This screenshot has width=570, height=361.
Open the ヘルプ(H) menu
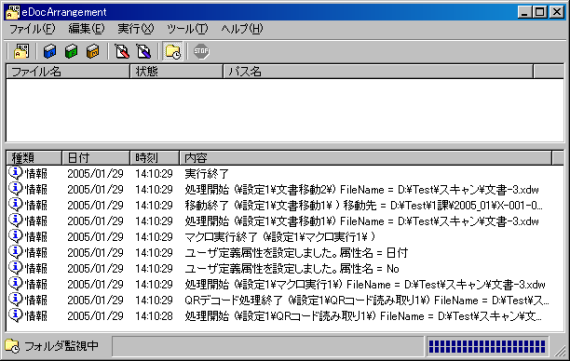click(242, 29)
